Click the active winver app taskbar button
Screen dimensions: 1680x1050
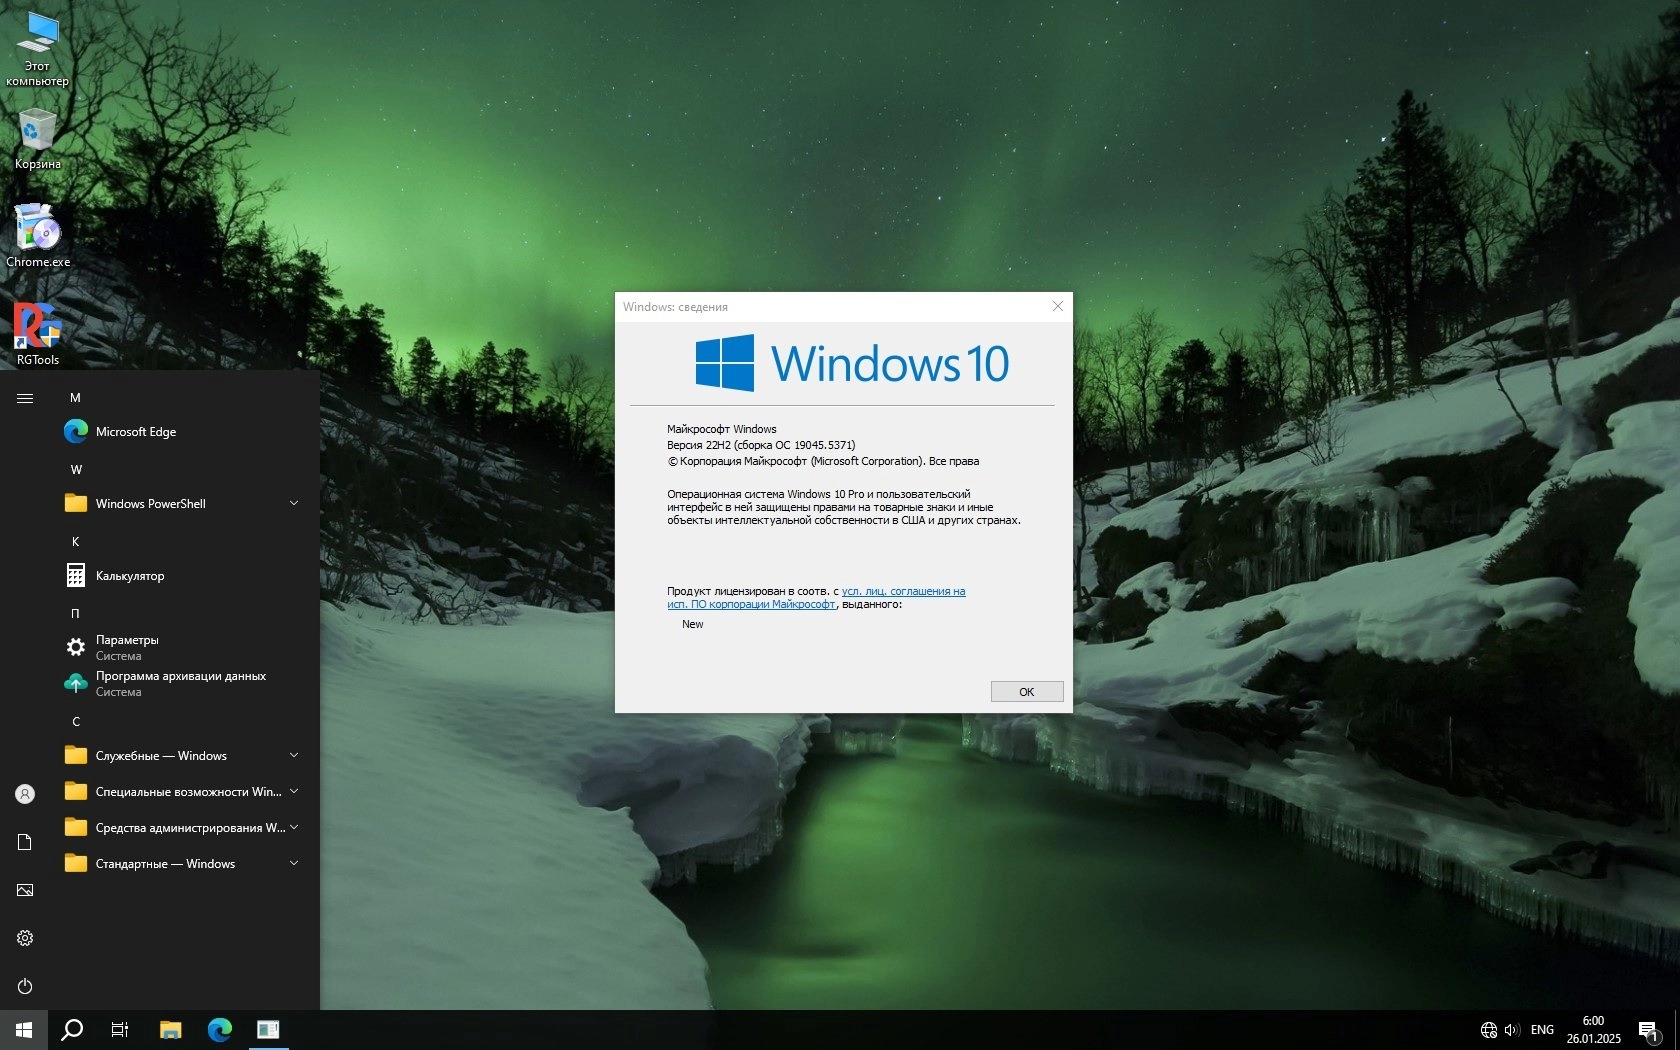click(x=268, y=1030)
